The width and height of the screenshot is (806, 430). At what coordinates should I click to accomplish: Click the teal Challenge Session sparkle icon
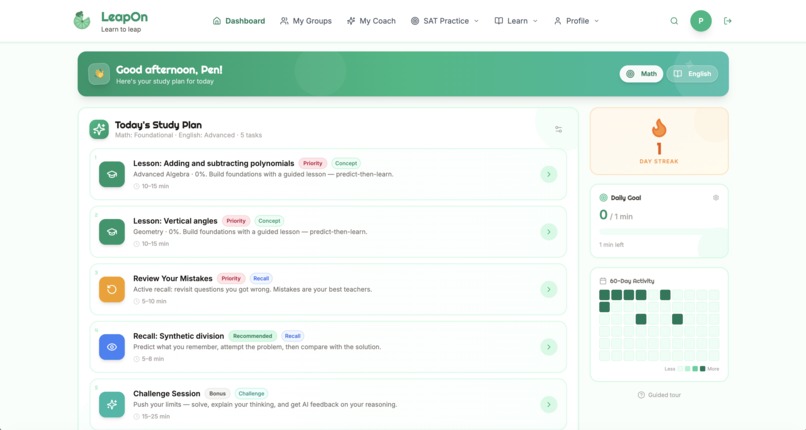112,404
